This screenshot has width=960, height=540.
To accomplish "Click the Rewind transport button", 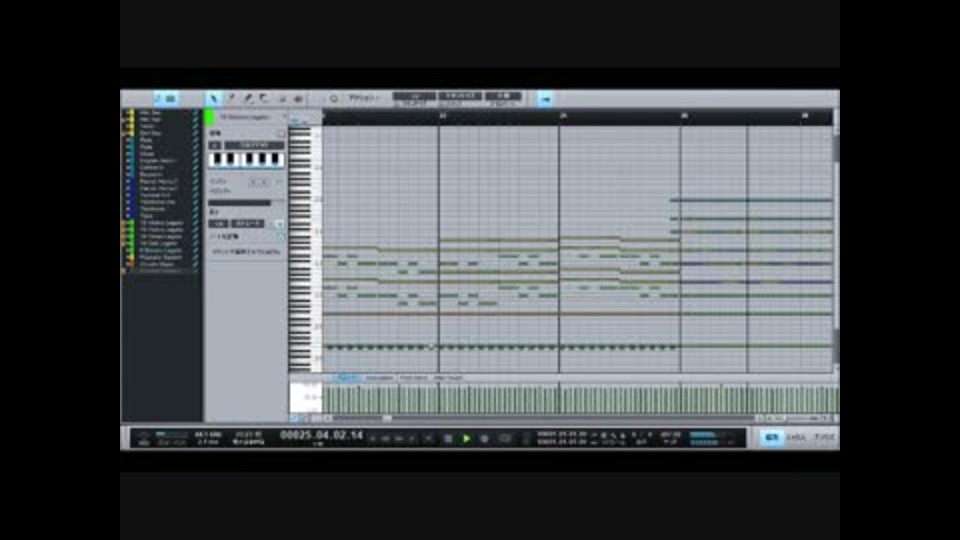I will pos(386,438).
